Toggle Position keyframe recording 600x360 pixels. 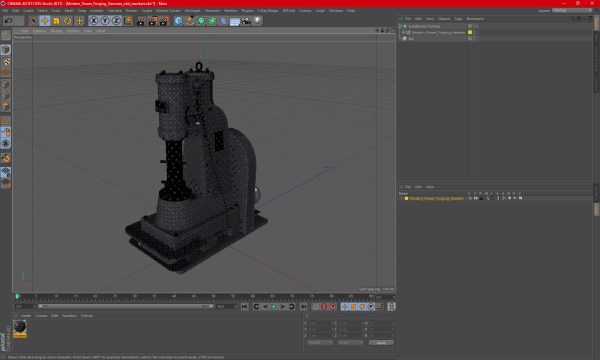[x=345, y=307]
